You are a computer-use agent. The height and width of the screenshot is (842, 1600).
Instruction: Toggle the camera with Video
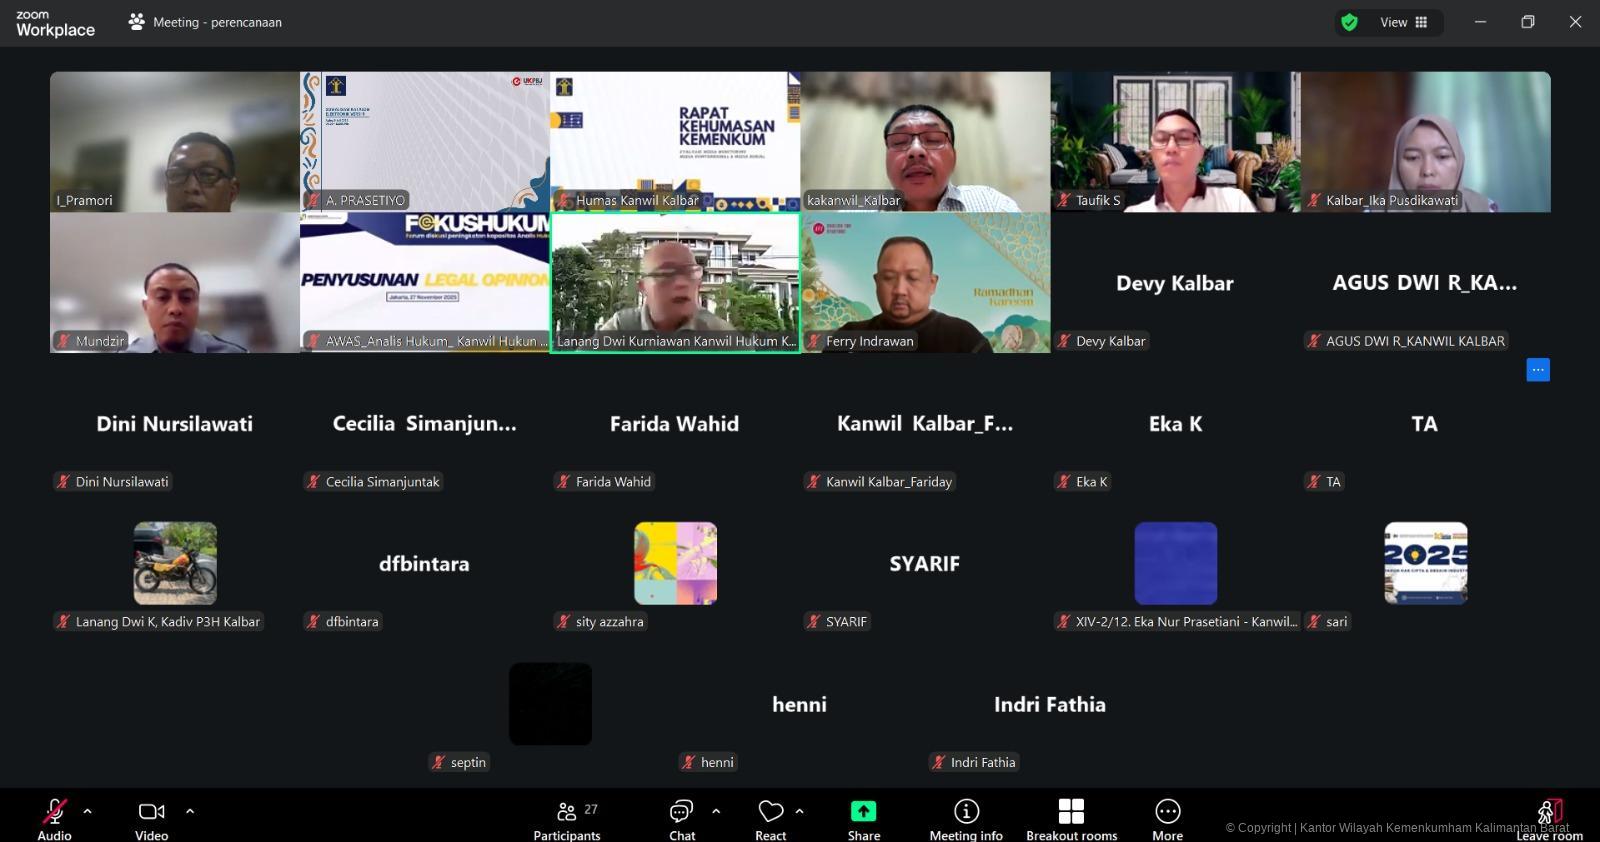click(x=151, y=819)
